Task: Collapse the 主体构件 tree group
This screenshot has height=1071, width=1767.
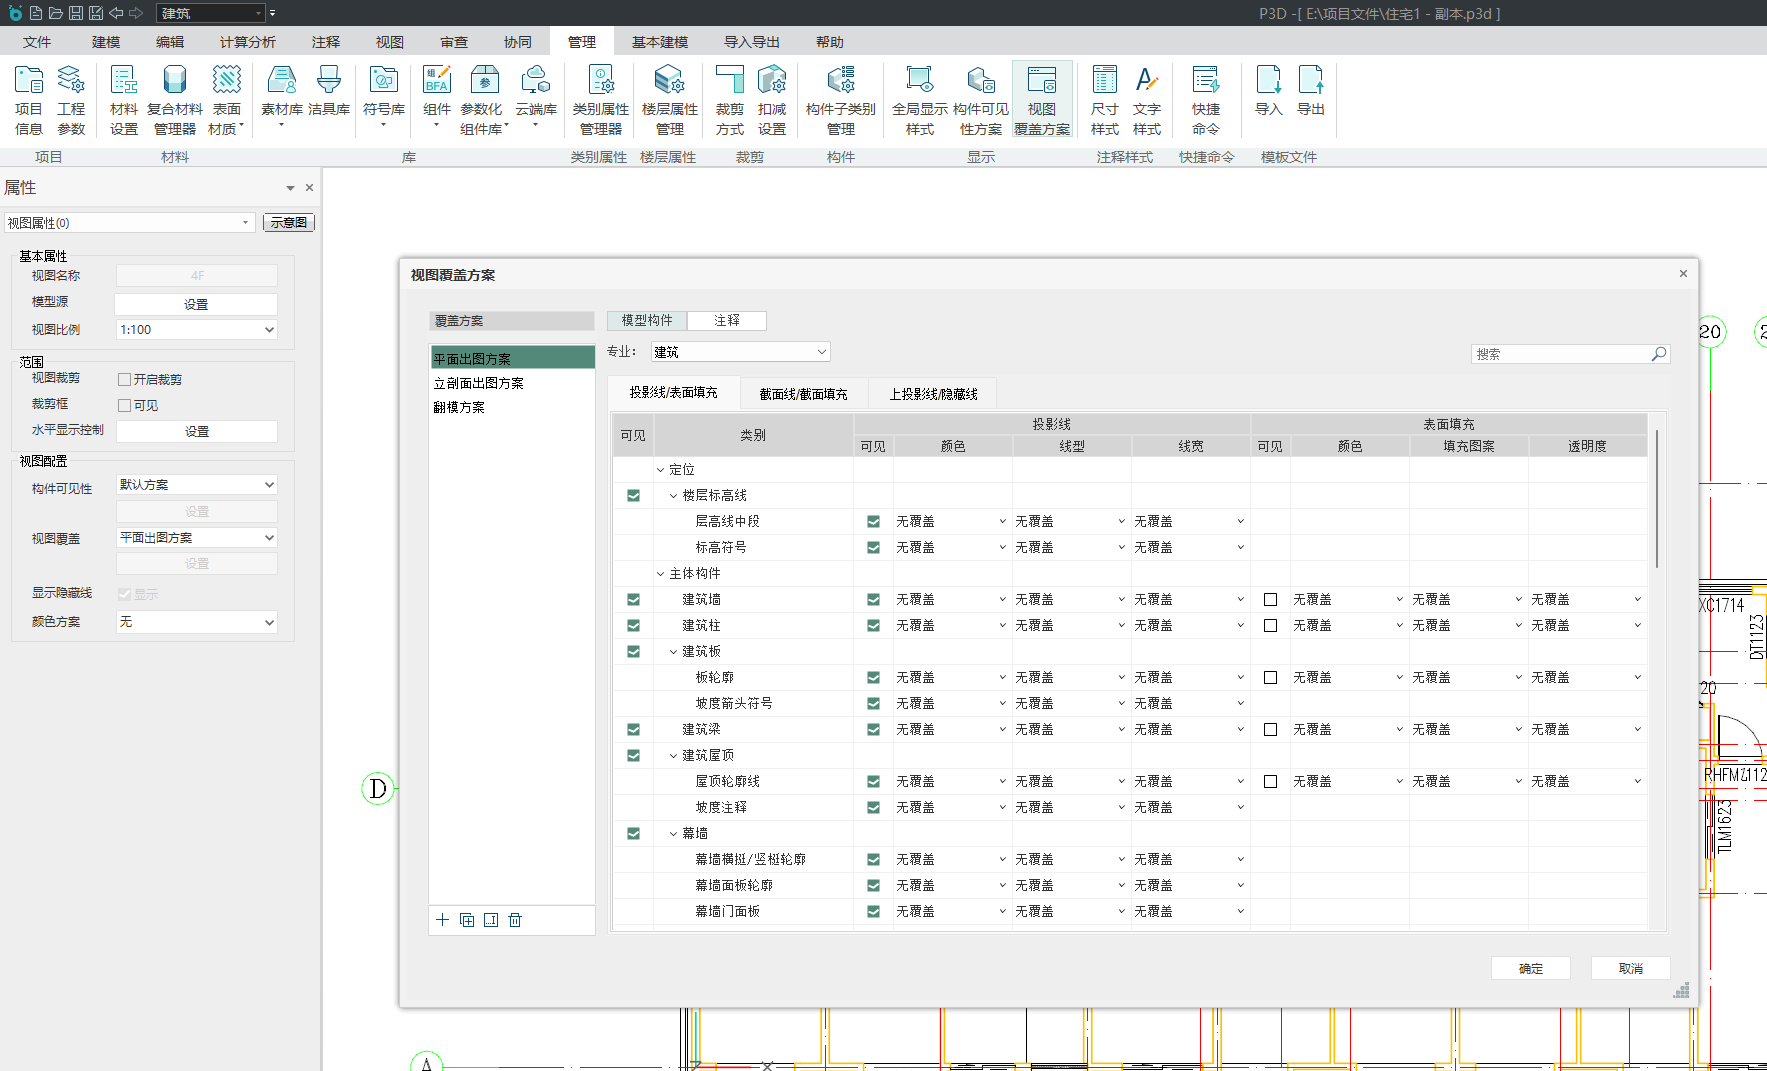Action: (660, 574)
